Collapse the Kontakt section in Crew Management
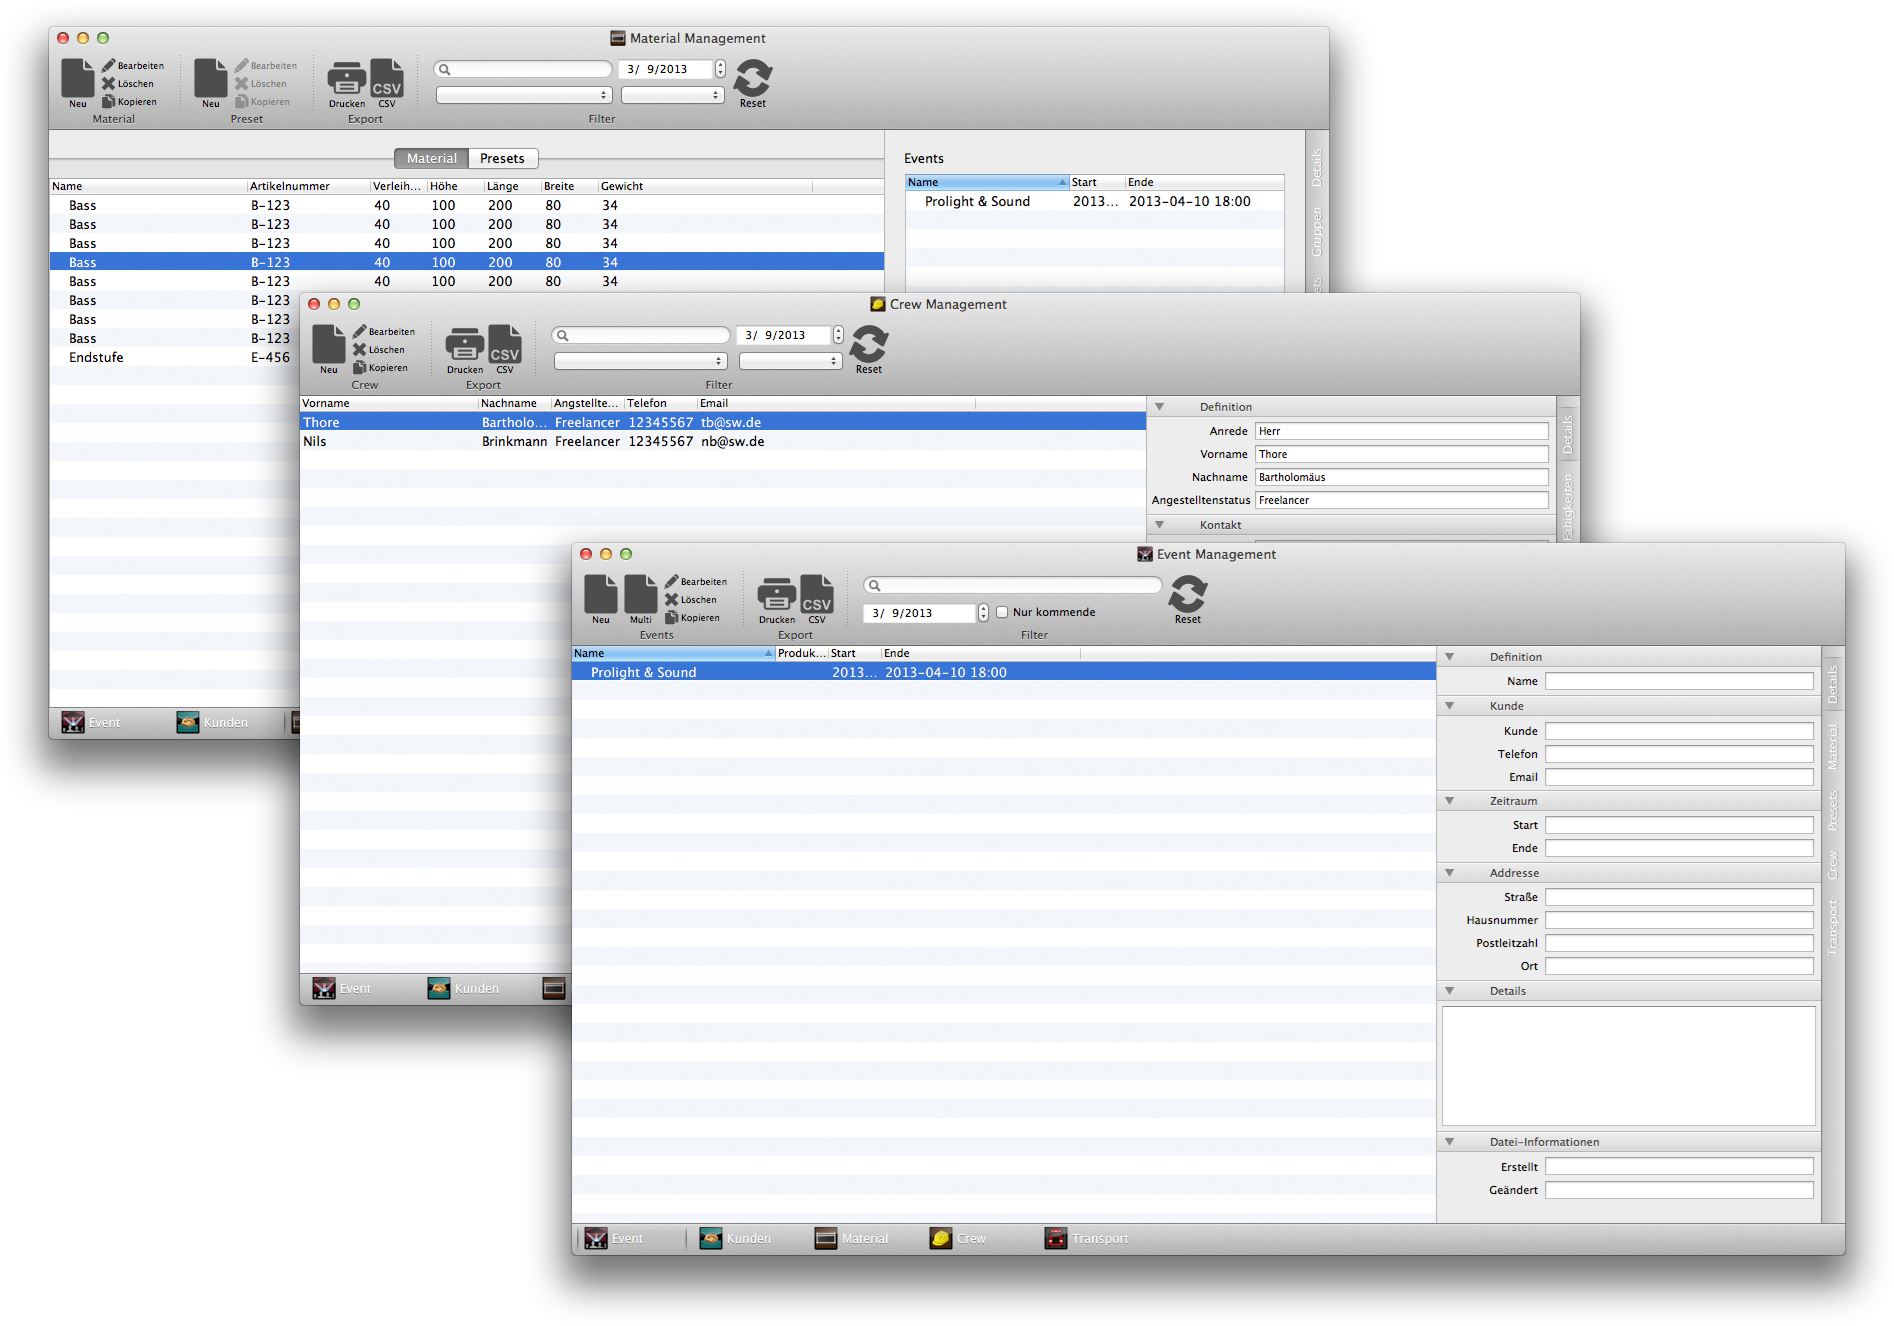 (x=1160, y=525)
